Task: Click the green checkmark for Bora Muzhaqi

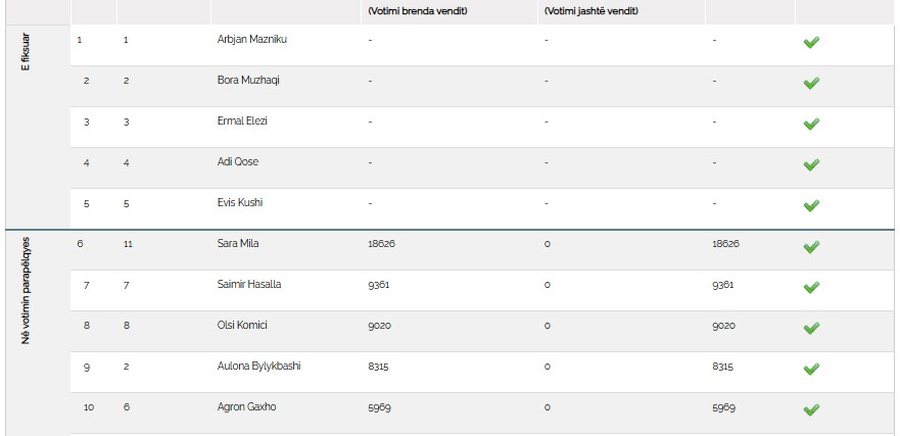Action: click(811, 83)
